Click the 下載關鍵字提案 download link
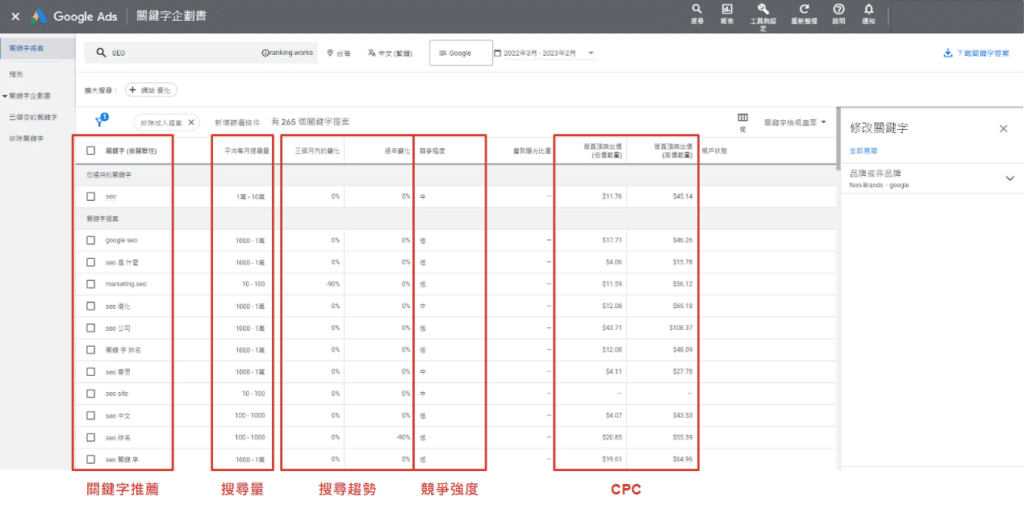 983,54
